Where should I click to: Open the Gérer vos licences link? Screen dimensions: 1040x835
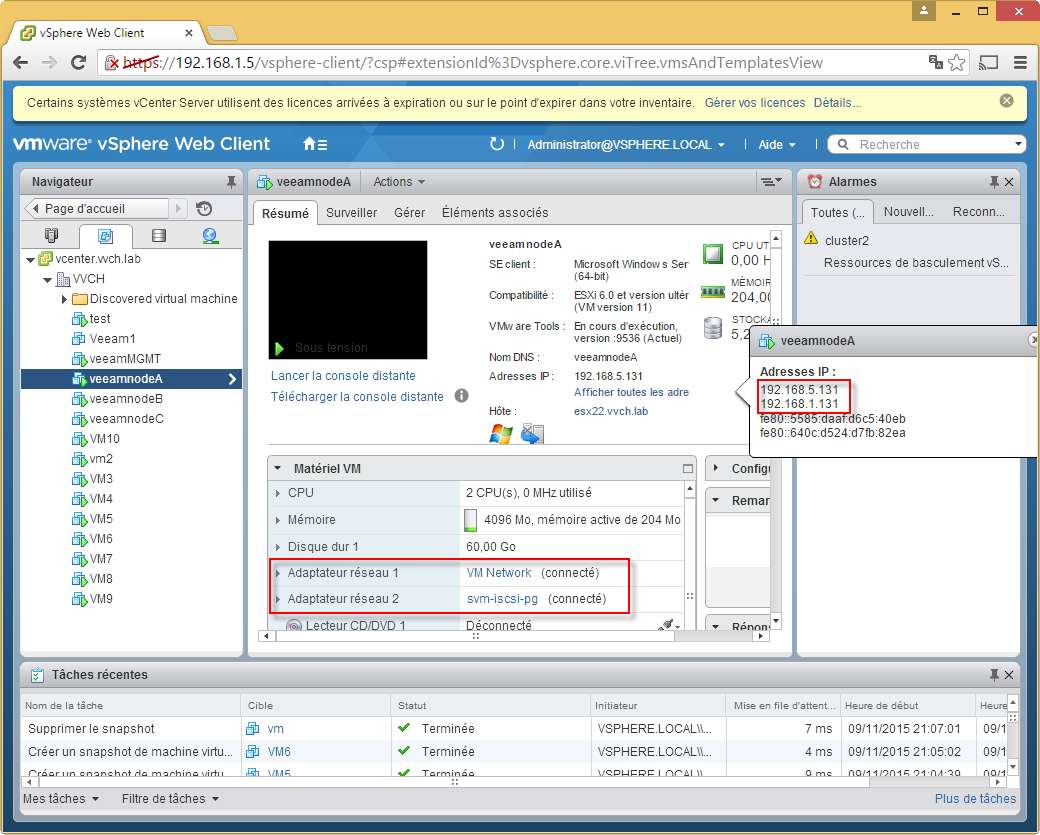[x=754, y=103]
